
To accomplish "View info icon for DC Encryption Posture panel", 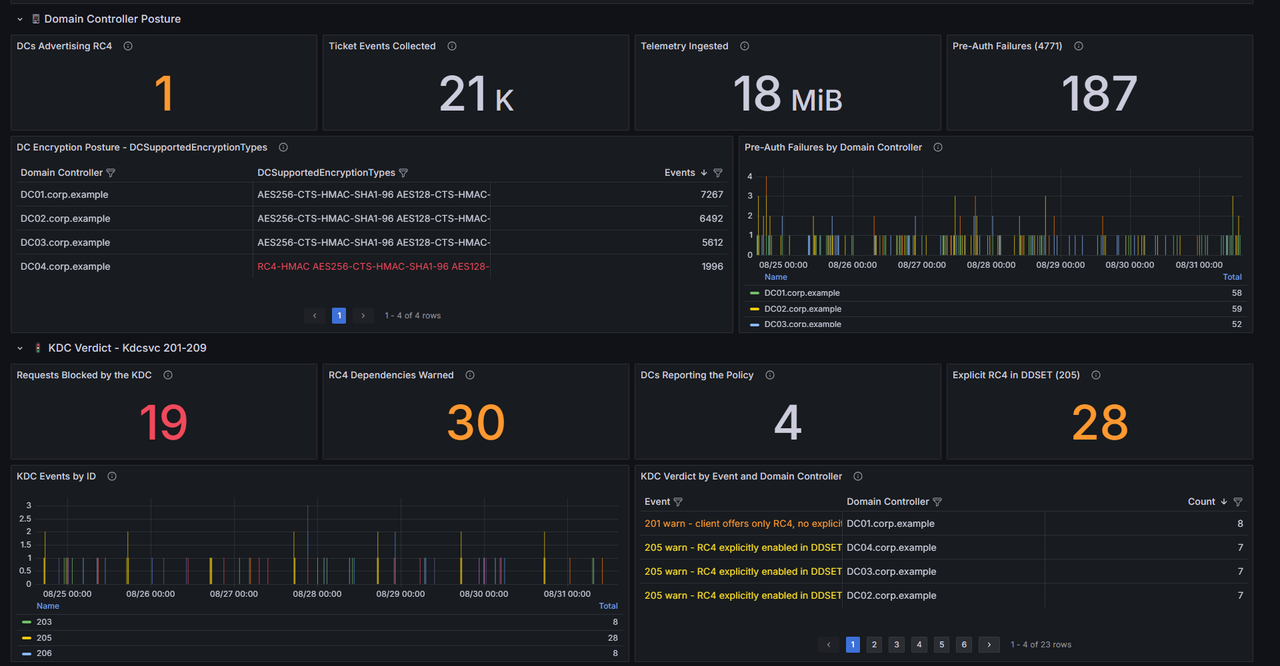I will [x=283, y=147].
